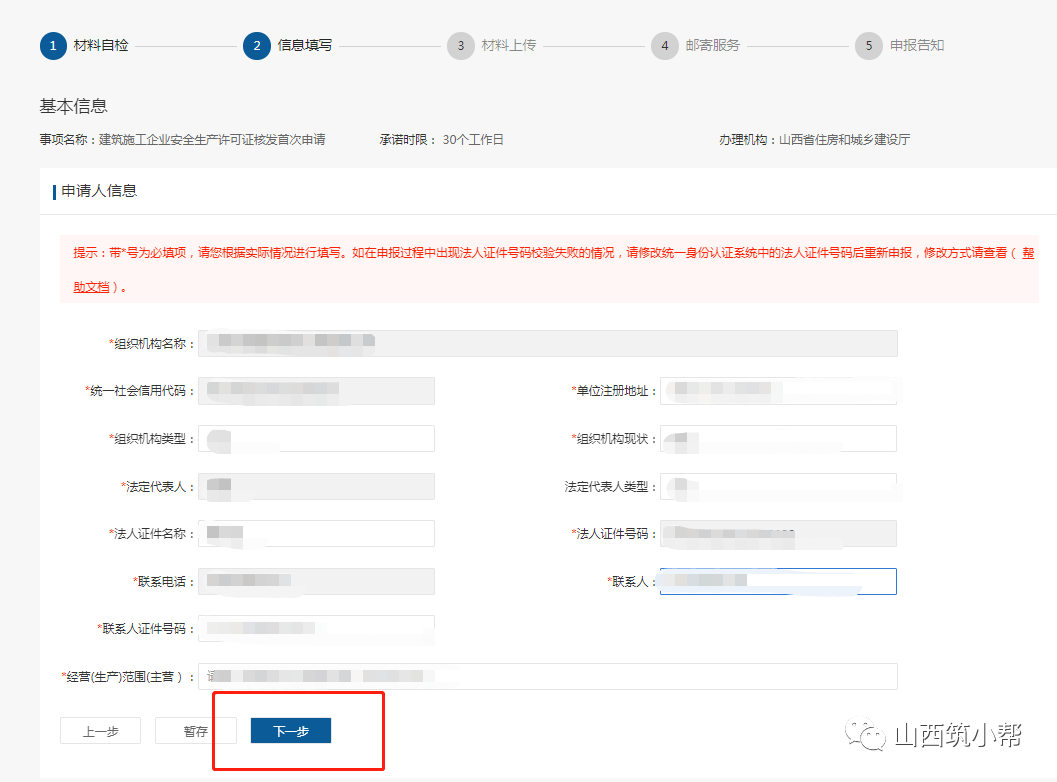Click the 上一步 button

[x=100, y=730]
